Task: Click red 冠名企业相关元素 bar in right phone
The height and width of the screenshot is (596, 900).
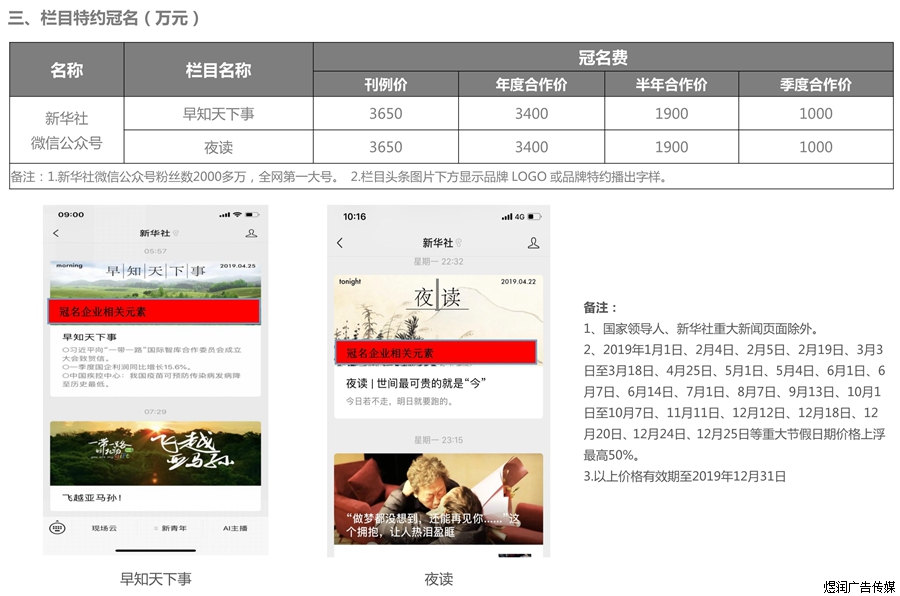Action: (436, 353)
